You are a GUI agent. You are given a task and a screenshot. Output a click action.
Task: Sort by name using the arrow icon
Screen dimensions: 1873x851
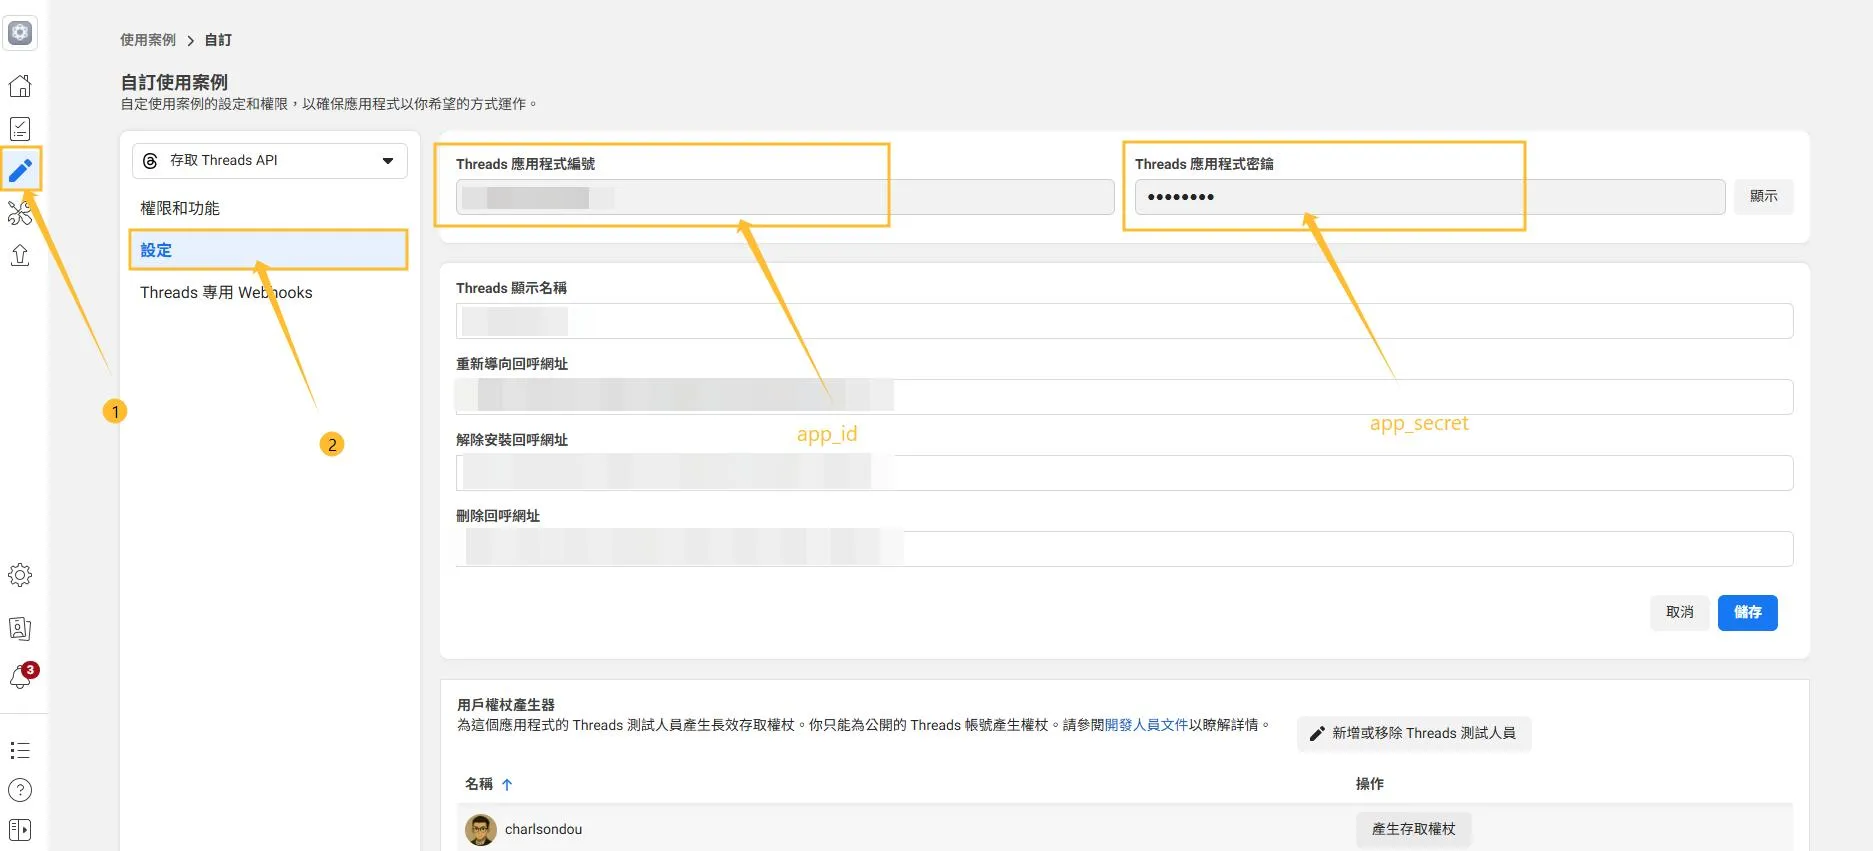507,785
